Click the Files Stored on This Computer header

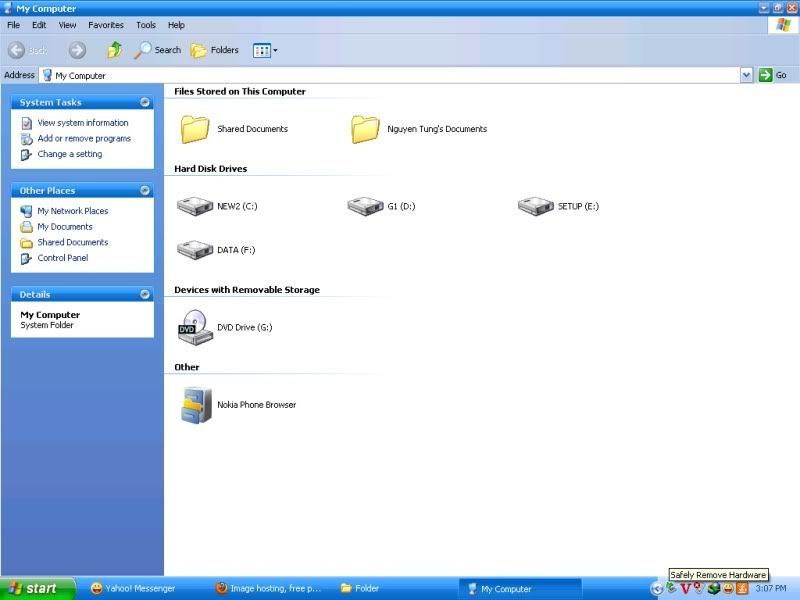[x=240, y=91]
